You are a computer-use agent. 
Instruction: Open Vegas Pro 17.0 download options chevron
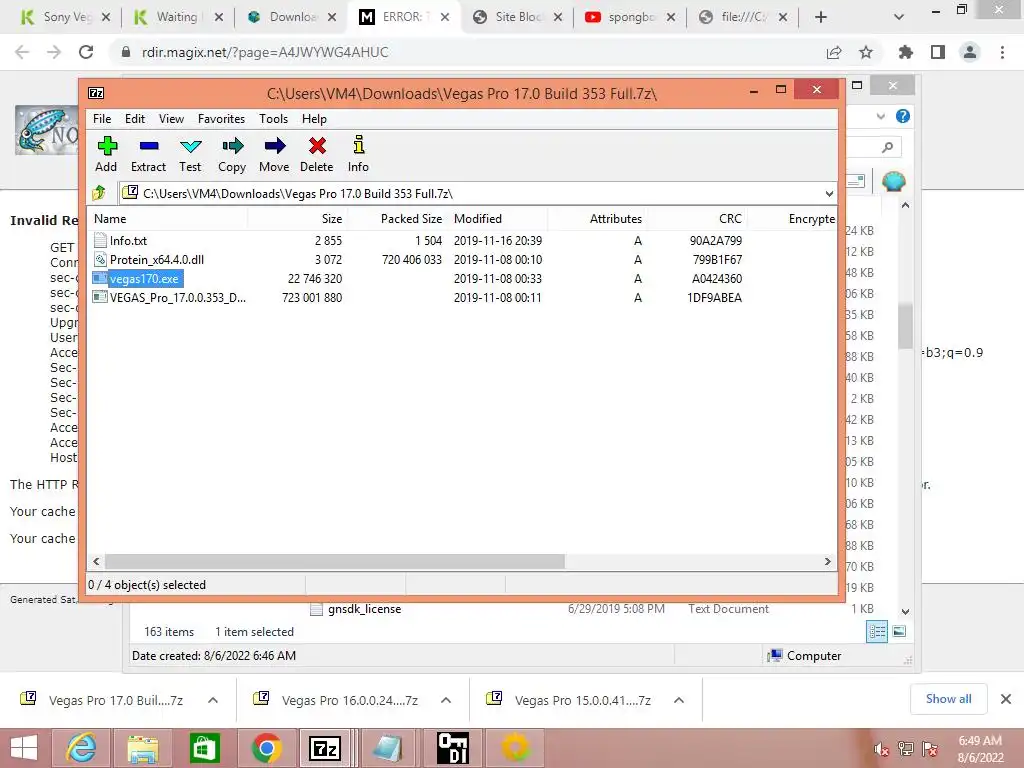tap(213, 700)
